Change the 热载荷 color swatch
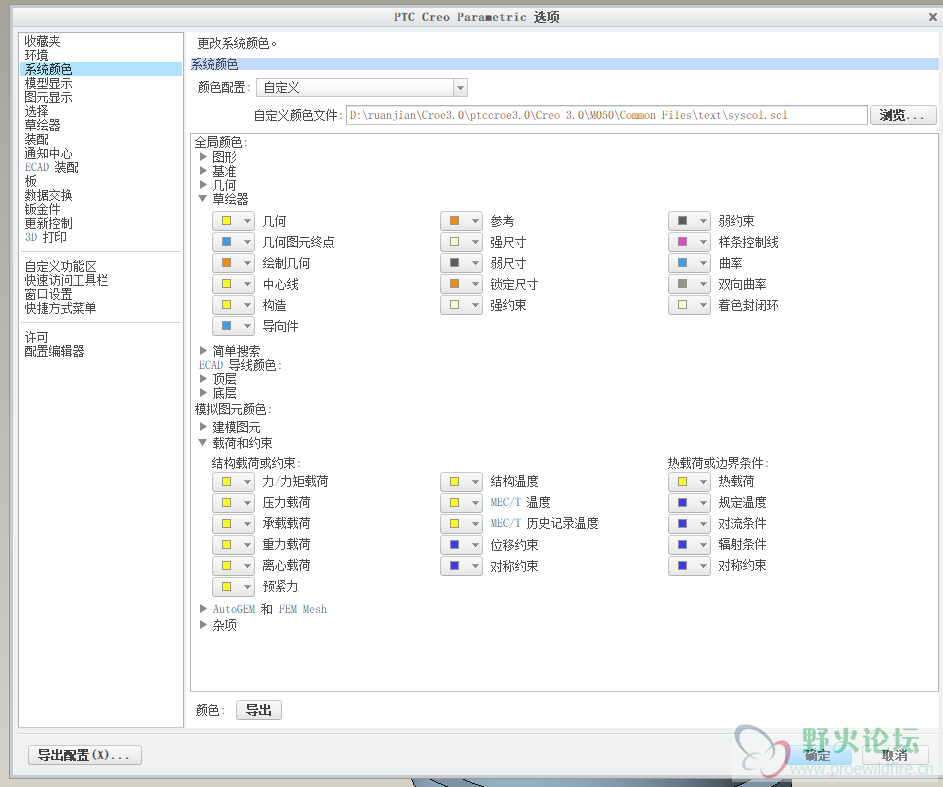943x787 pixels. (x=689, y=482)
